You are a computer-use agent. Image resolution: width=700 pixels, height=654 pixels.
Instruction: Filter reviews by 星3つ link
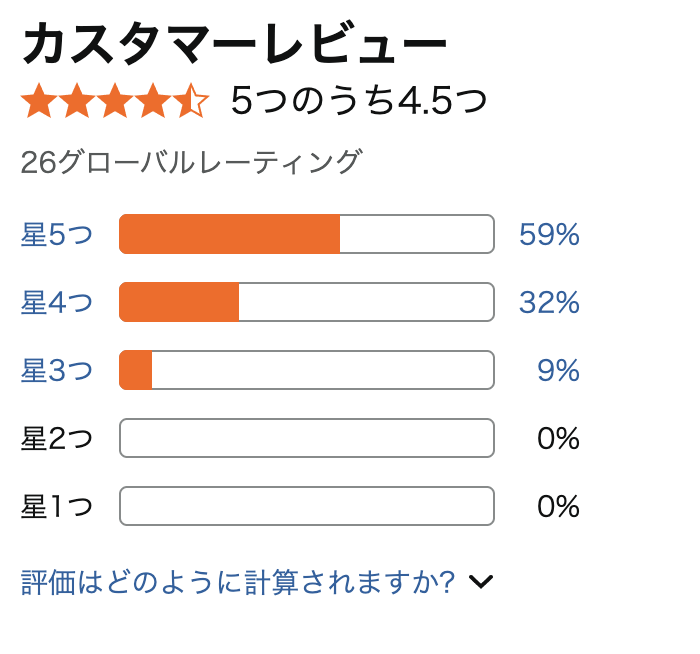pos(57,371)
